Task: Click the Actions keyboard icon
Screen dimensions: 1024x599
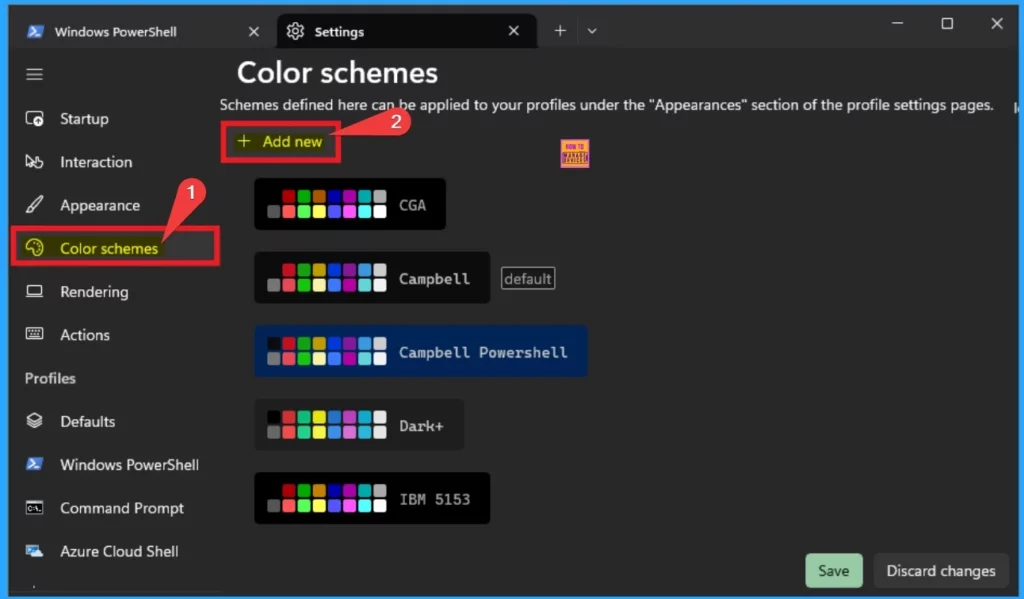Action: [x=34, y=334]
